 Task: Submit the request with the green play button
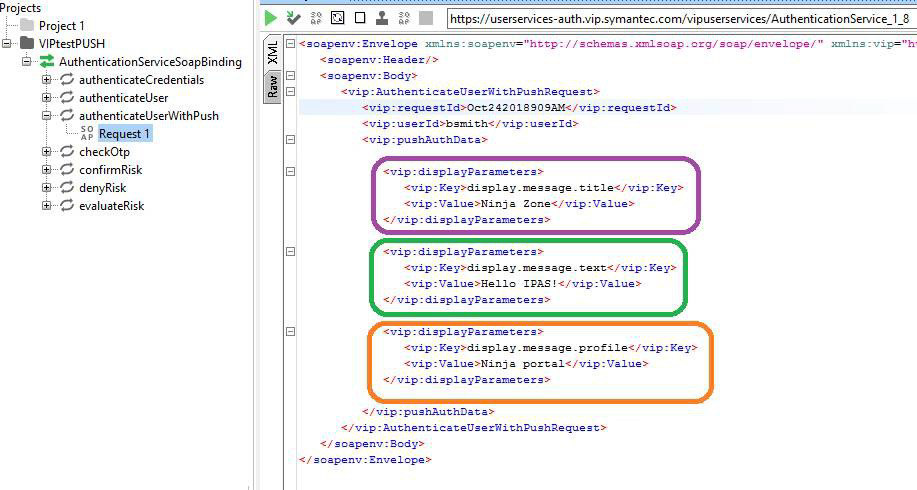tap(270, 18)
